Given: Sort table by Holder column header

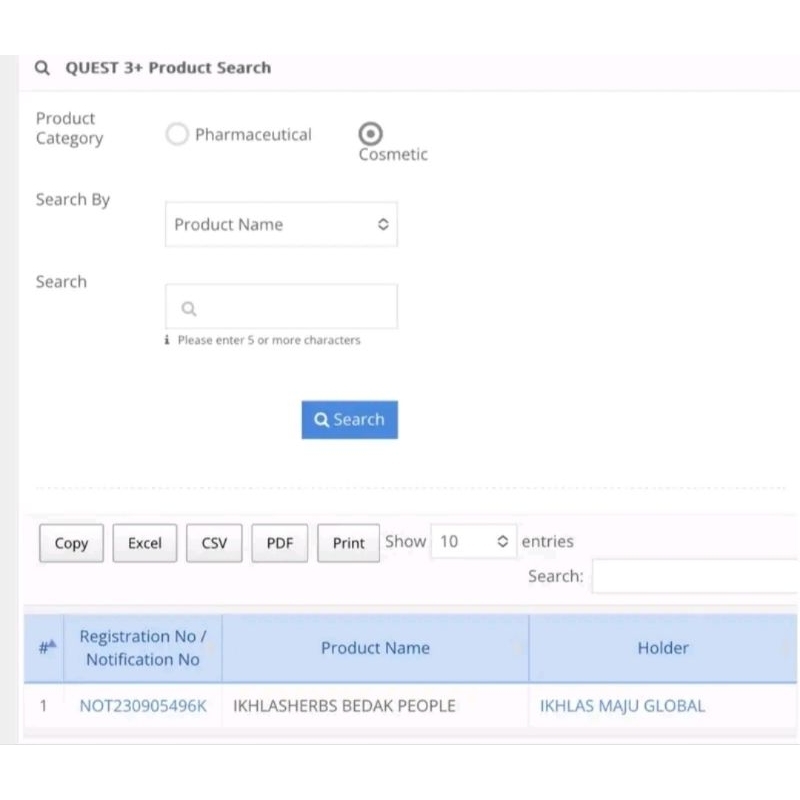Looking at the screenshot, I should tap(662, 648).
